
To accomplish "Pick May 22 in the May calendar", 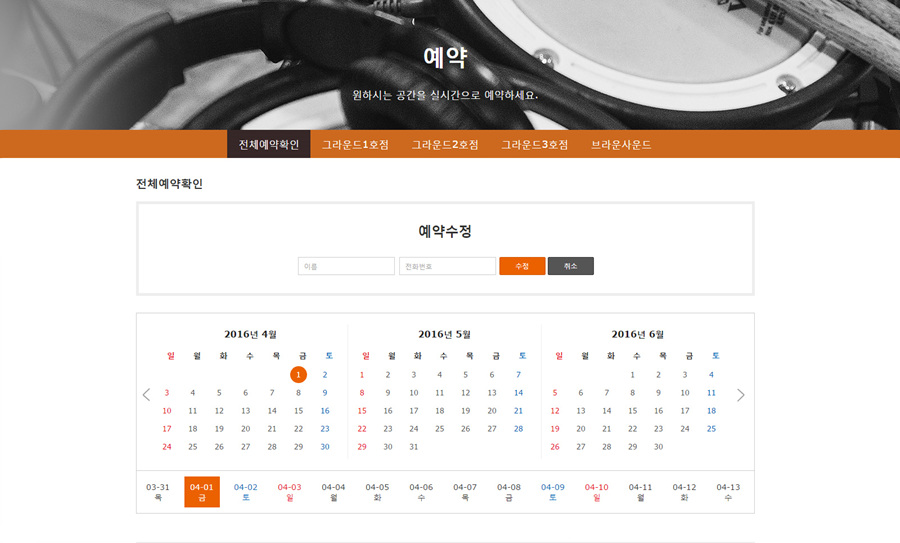I will 362,429.
